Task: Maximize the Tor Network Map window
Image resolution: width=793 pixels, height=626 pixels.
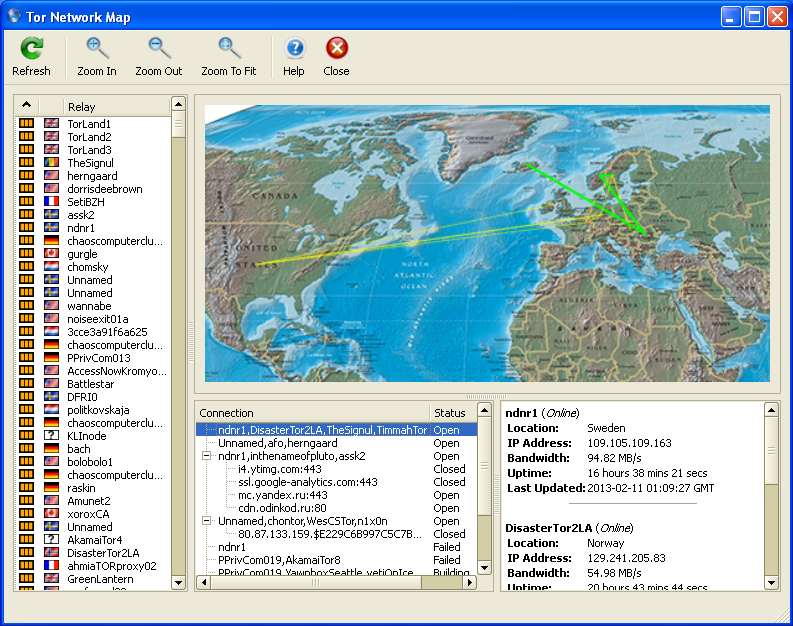Action: [x=754, y=17]
